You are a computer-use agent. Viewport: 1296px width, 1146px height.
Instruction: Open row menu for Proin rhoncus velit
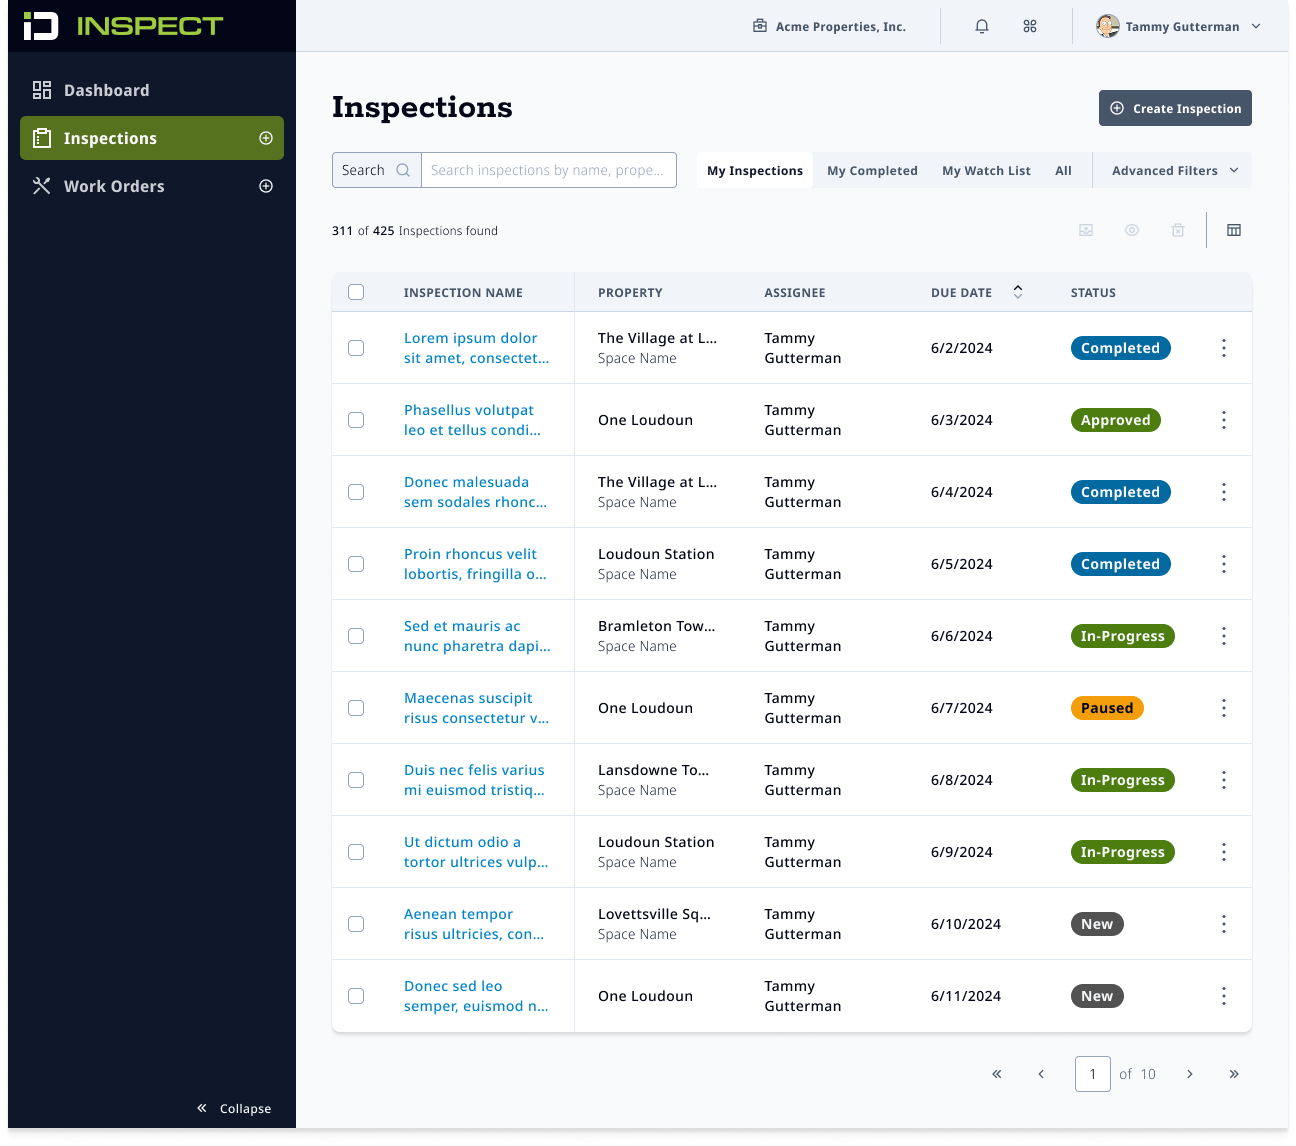point(1224,564)
